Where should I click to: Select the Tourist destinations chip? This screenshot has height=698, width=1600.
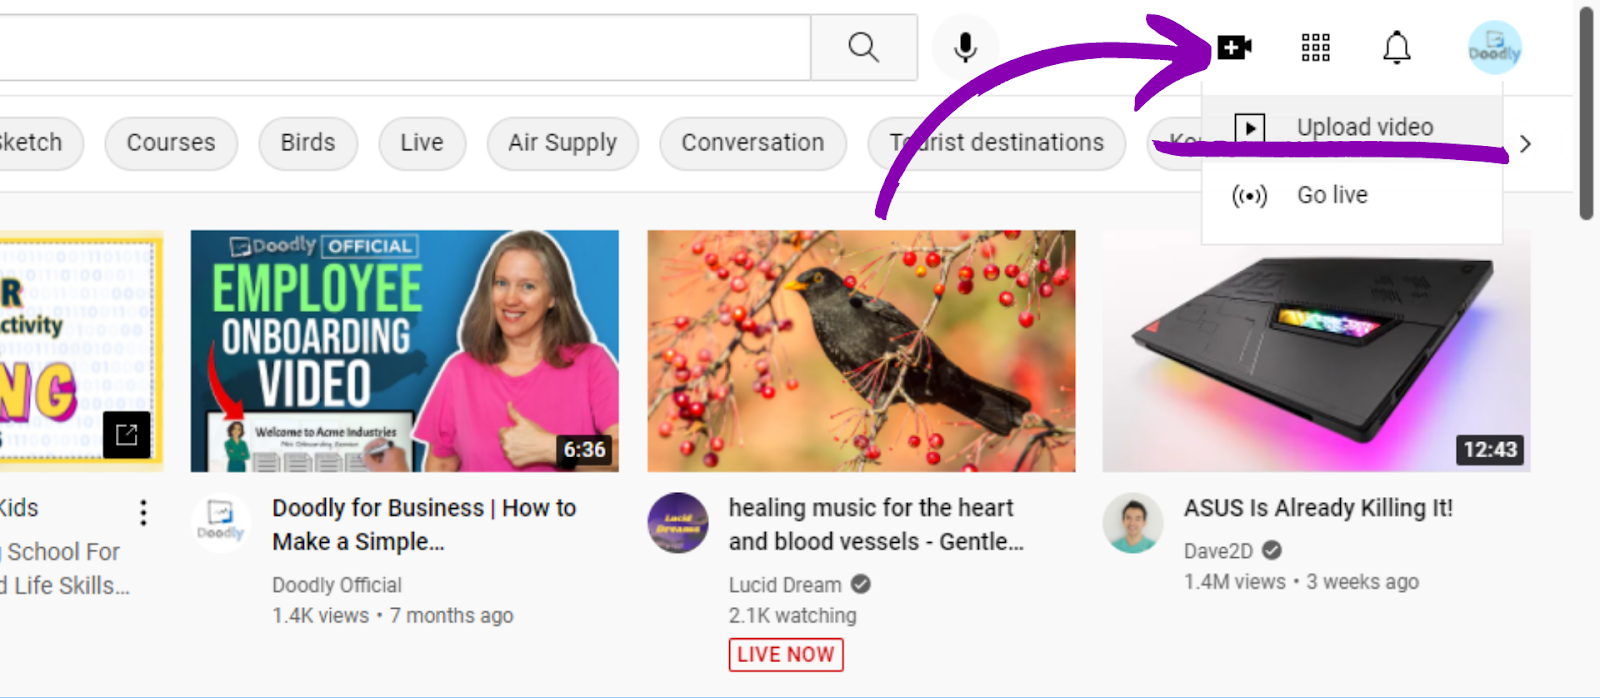(x=996, y=143)
